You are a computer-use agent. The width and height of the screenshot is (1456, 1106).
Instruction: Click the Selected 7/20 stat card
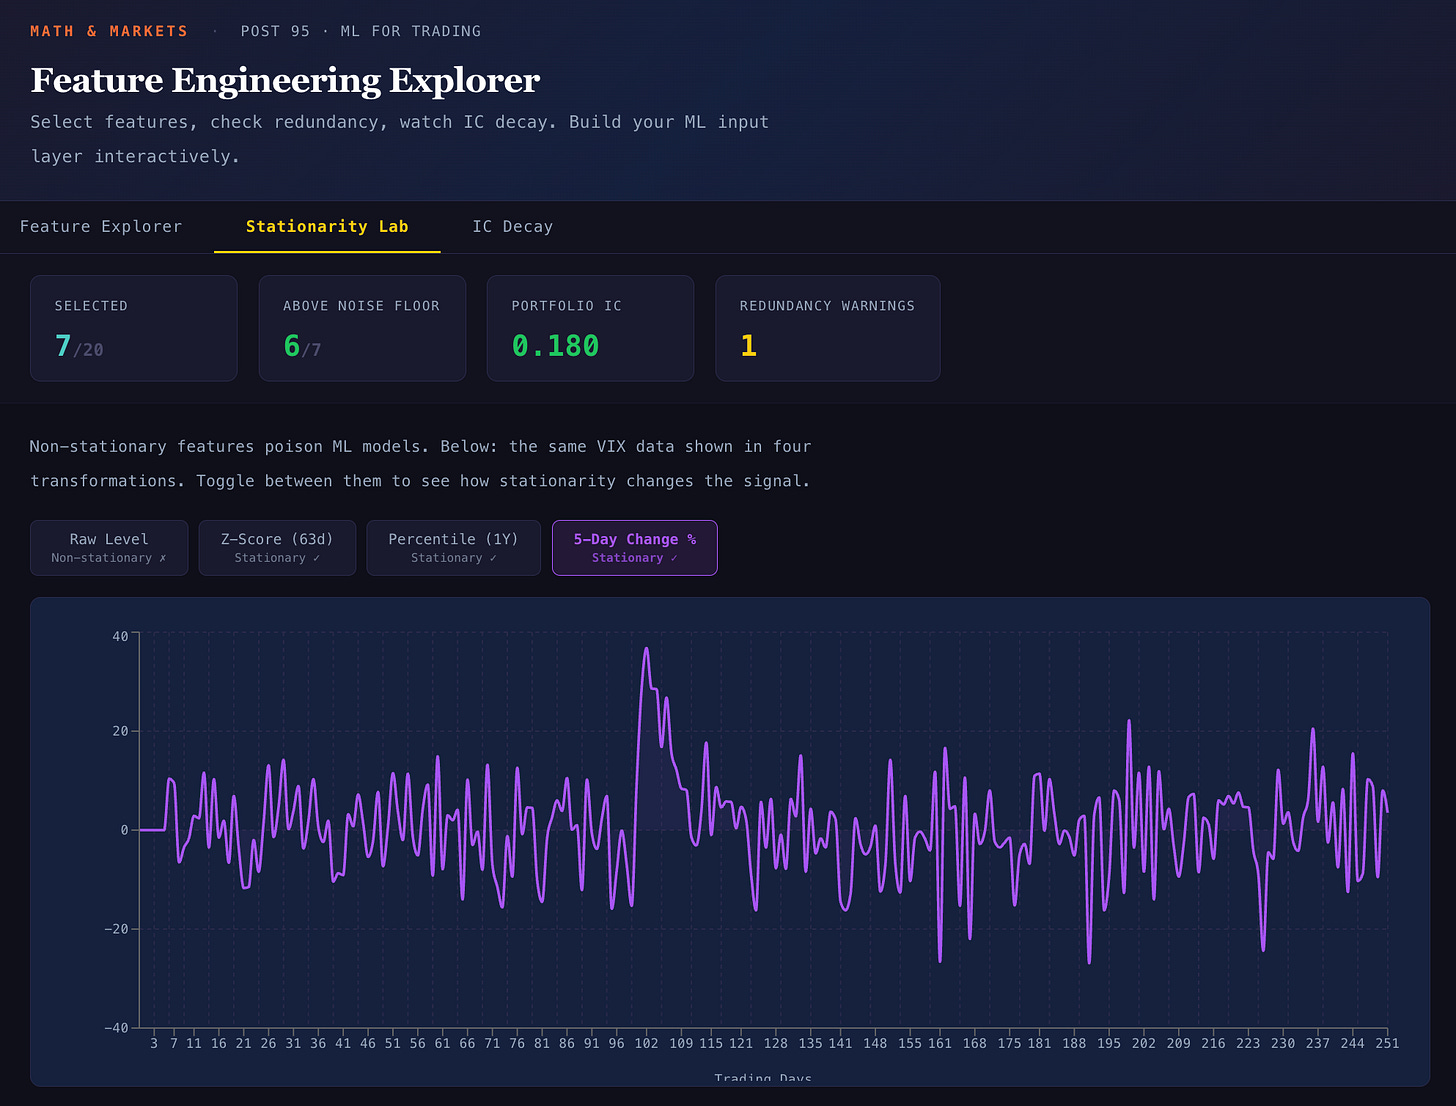tap(134, 328)
